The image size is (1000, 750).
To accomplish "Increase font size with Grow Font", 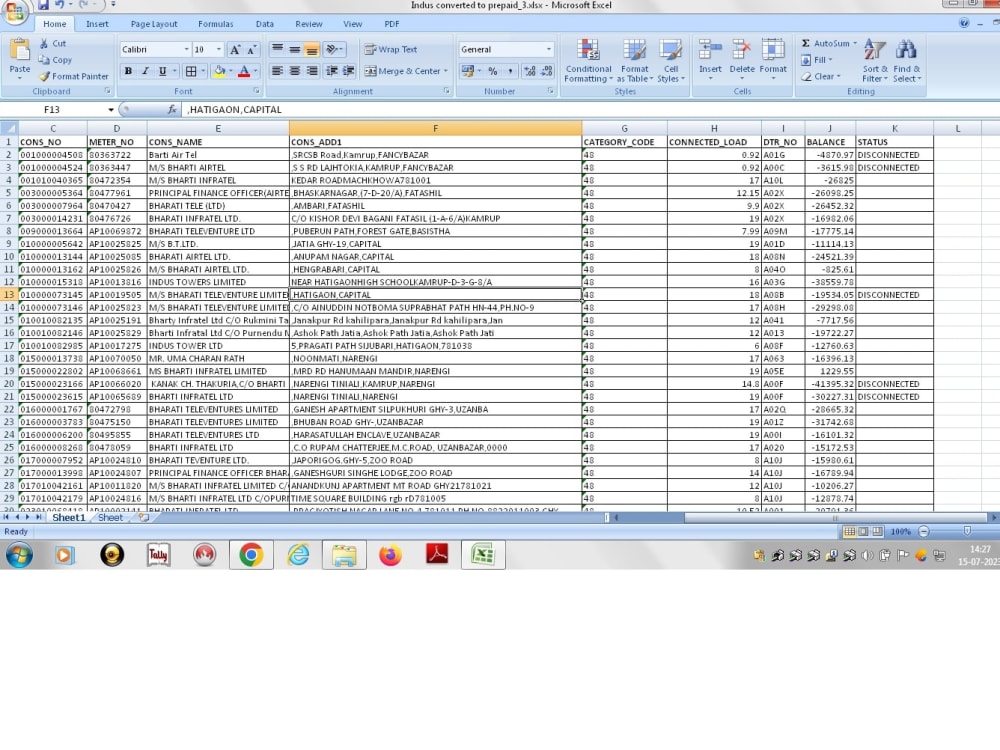I will [235, 50].
